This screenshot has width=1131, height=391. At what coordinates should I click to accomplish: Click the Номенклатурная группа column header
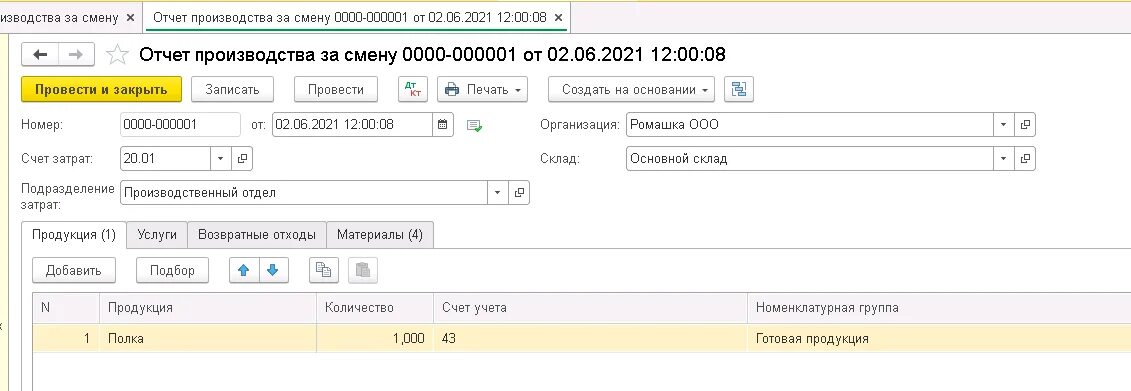tap(939, 308)
